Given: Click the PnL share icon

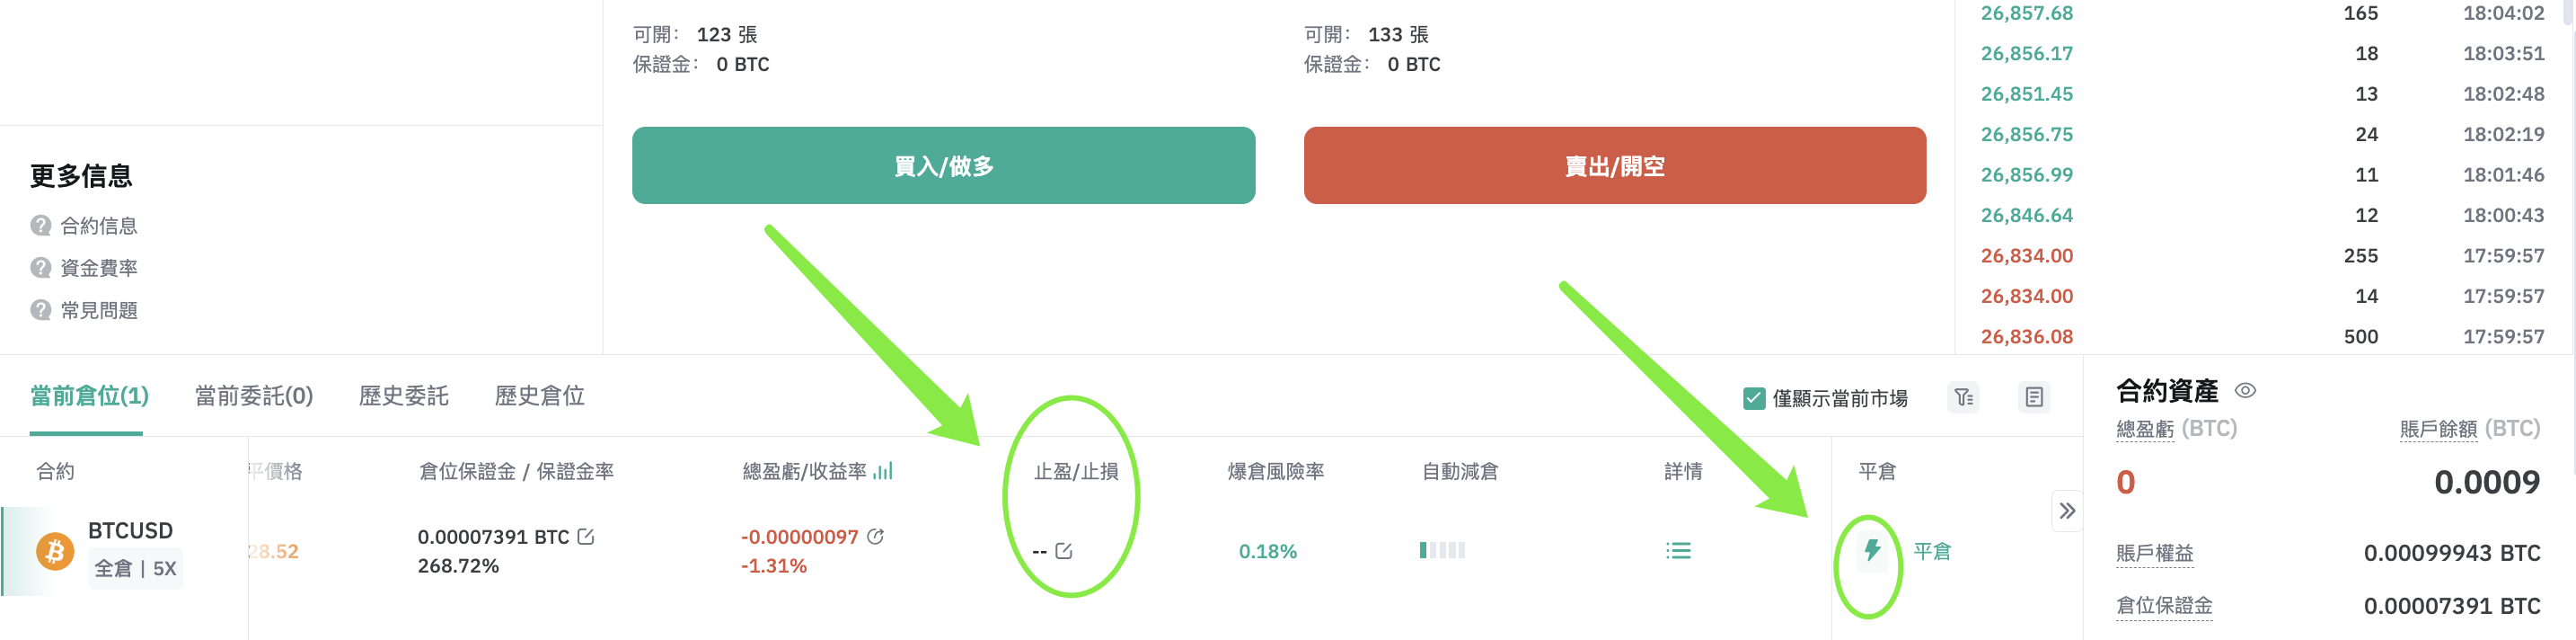Looking at the screenshot, I should (875, 537).
